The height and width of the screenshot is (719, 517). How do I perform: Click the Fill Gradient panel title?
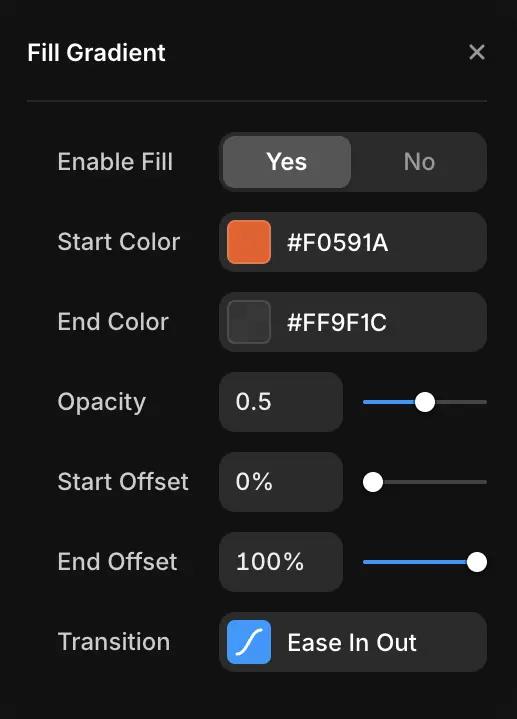pyautogui.click(x=96, y=52)
